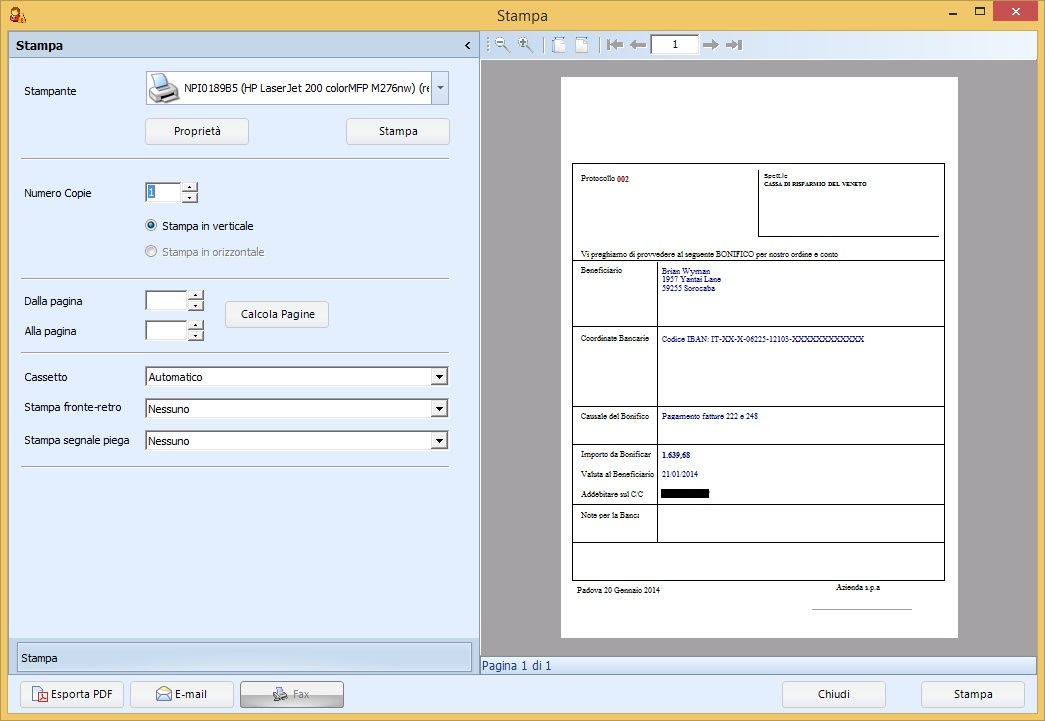
Task: Select Stampa in orizzontale orientation
Action: click(x=152, y=252)
